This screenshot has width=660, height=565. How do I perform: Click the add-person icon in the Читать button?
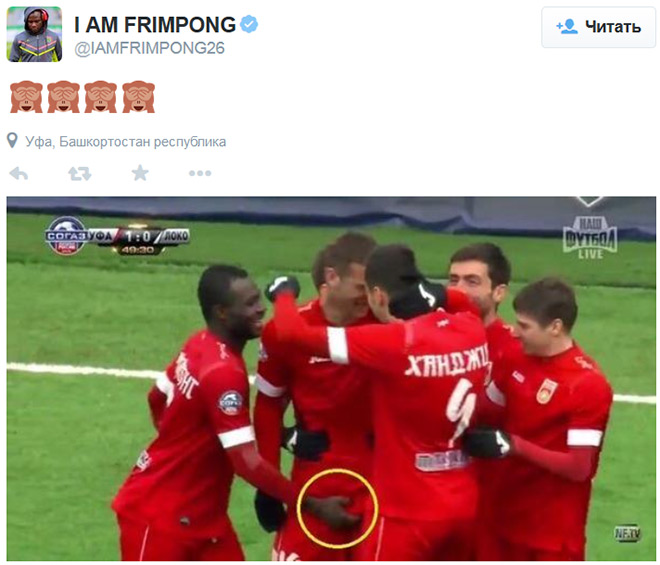[567, 27]
